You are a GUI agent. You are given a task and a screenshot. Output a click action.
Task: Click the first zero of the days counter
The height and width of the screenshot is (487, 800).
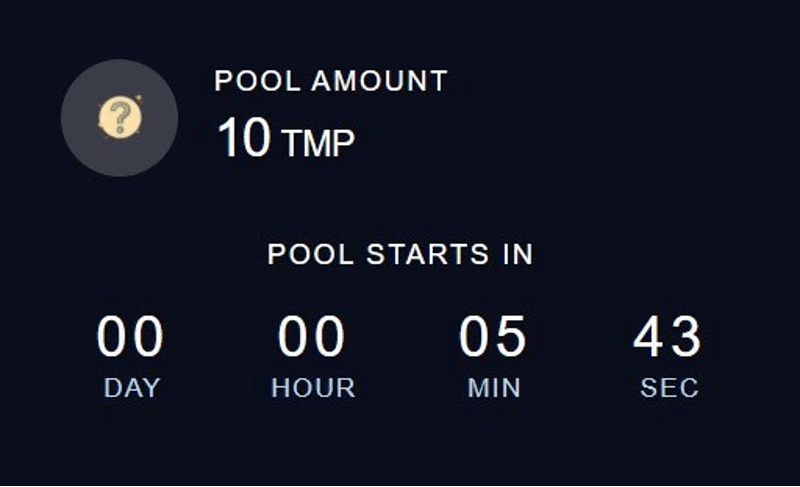pyautogui.click(x=113, y=337)
